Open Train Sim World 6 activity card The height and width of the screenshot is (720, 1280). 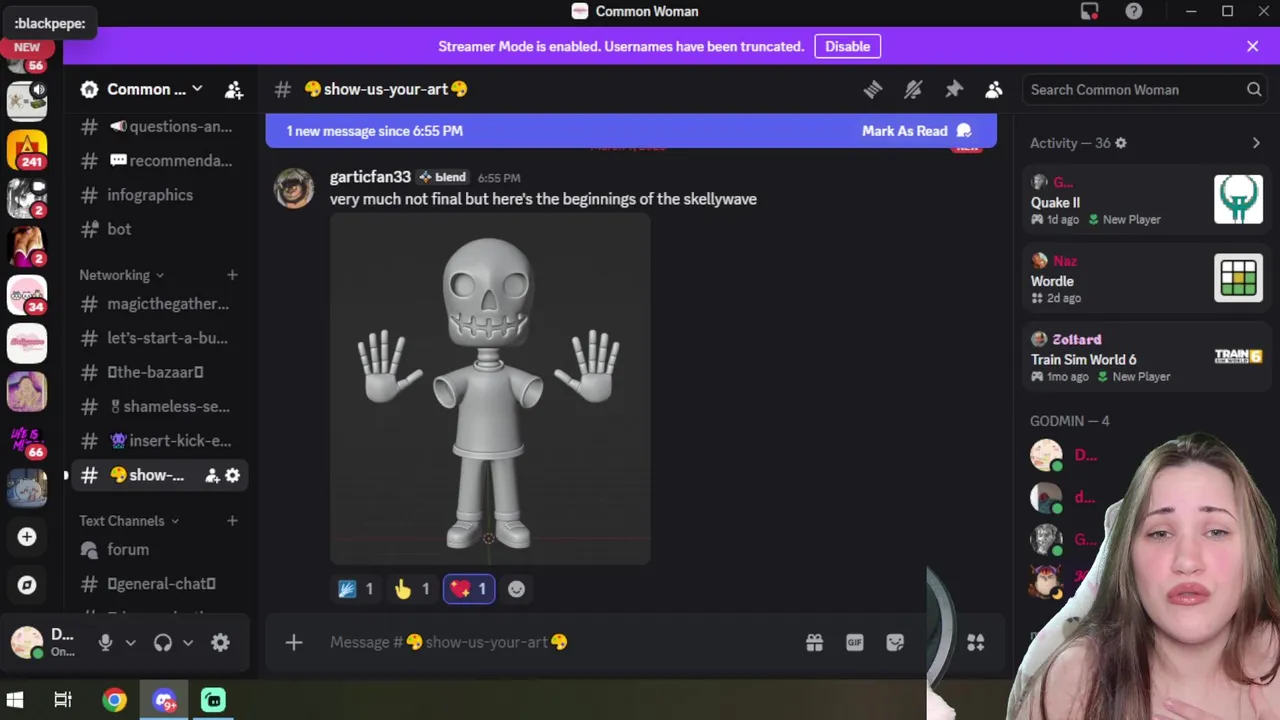(1148, 357)
